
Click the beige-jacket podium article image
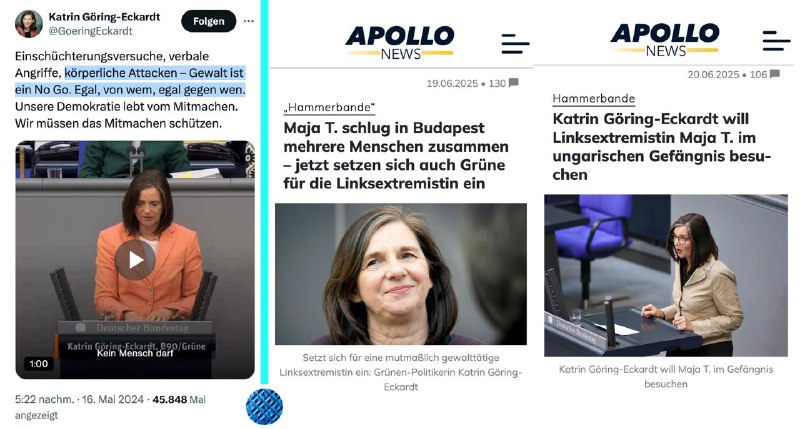click(x=666, y=275)
